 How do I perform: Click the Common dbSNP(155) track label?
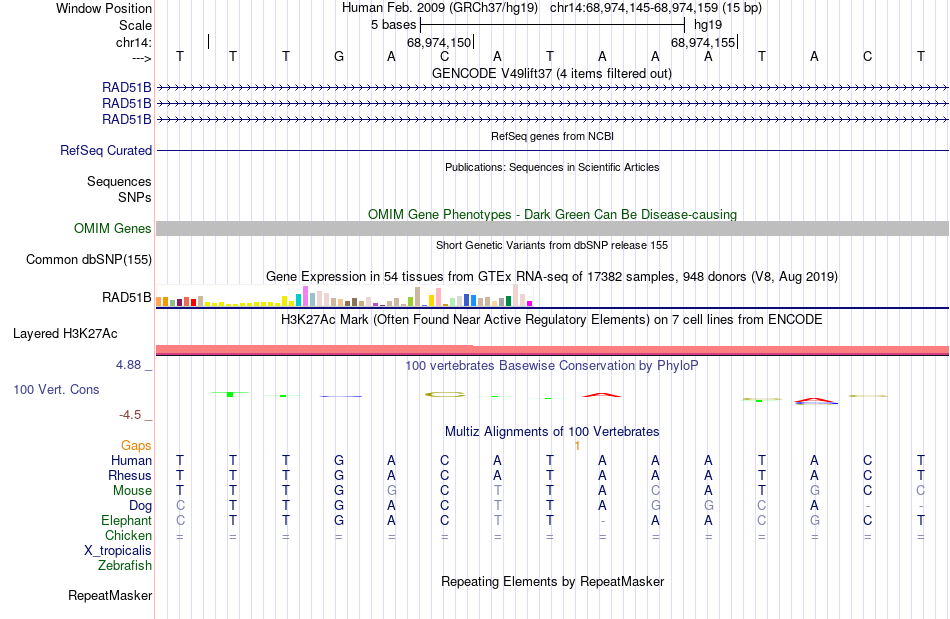pyautogui.click(x=88, y=259)
